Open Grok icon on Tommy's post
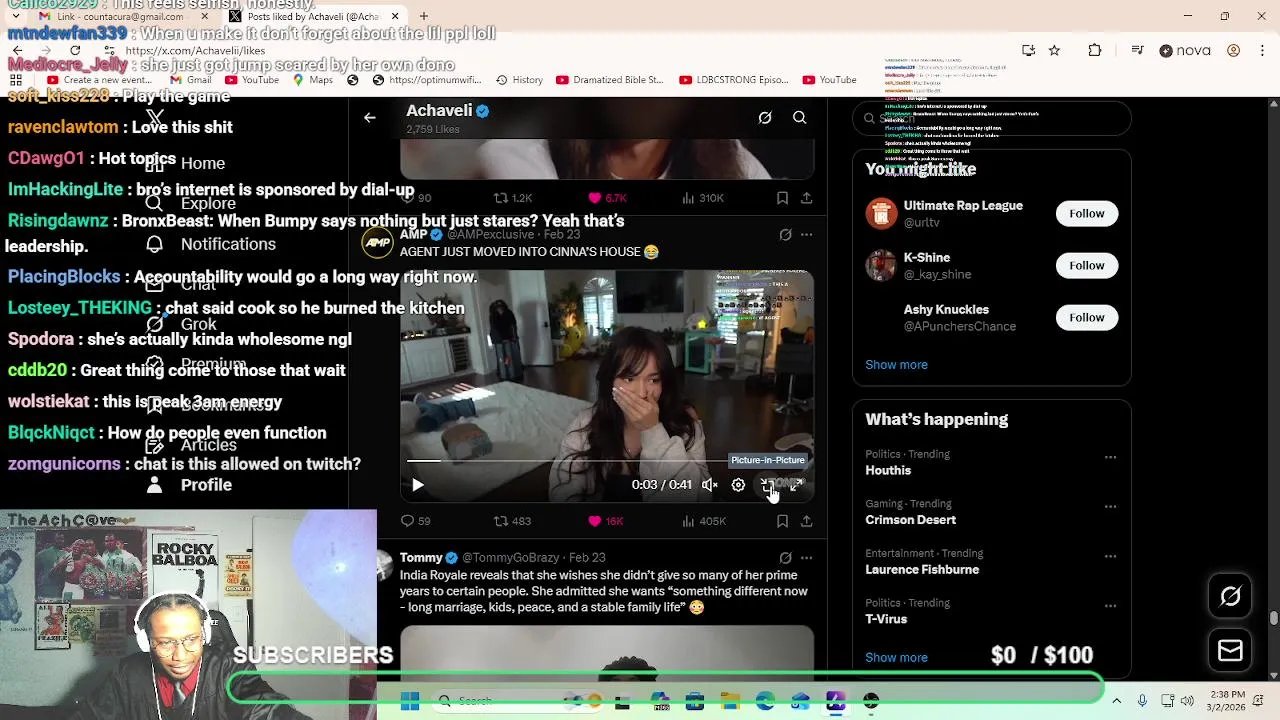Viewport: 1280px width, 720px height. click(785, 558)
